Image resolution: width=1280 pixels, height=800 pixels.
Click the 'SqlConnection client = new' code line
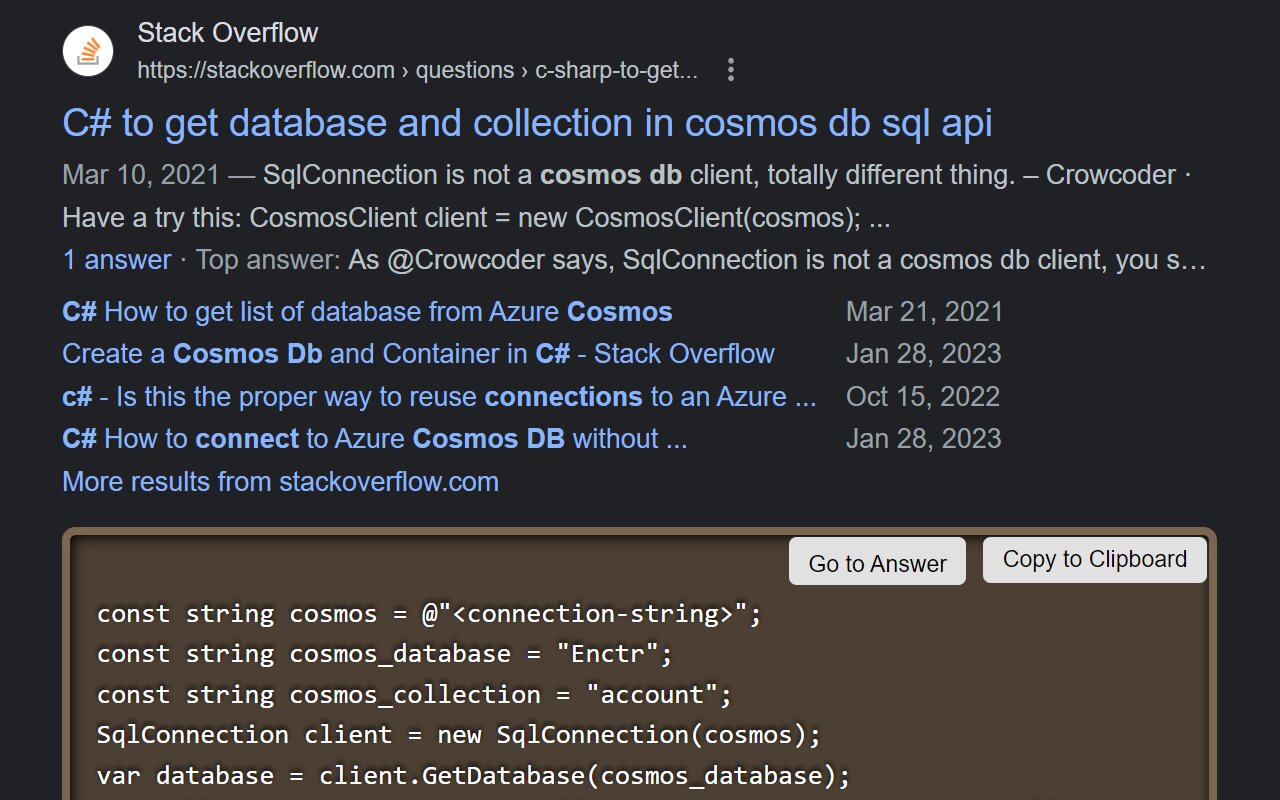pos(458,735)
